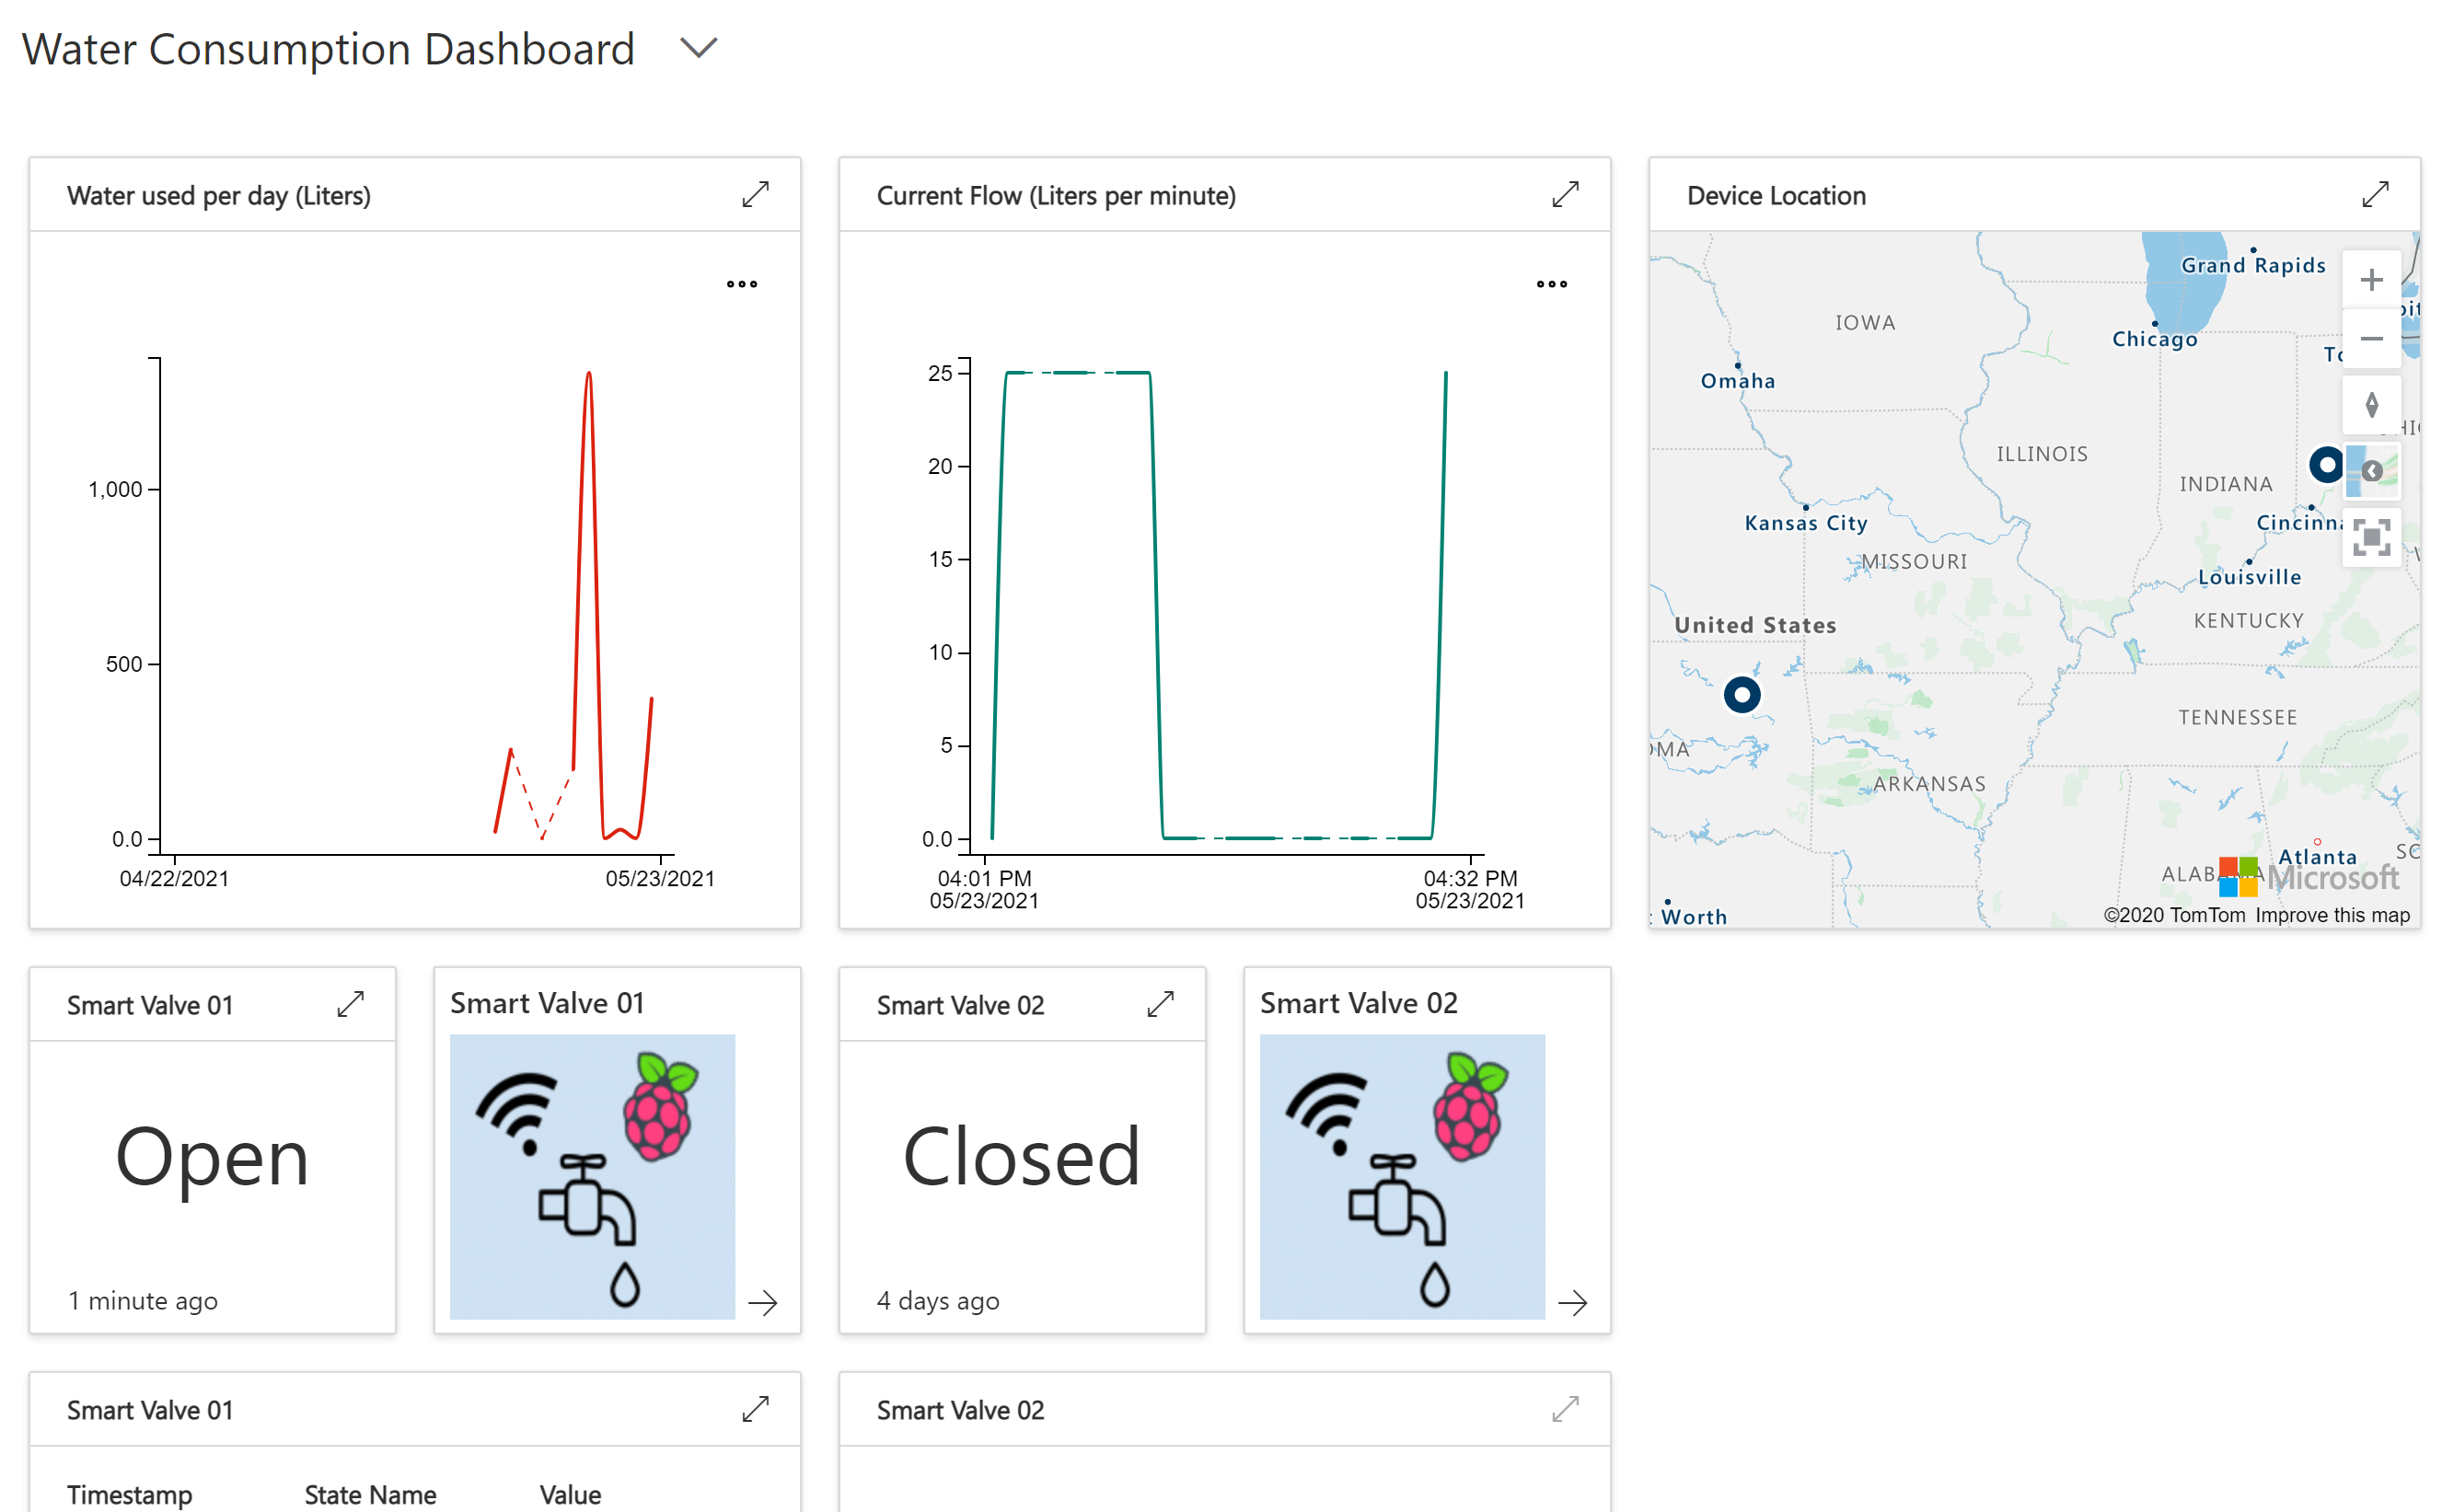Screen dimensions: 2442x1512
Task: Expand the Current Flow chart tile
Action: point(1564,194)
